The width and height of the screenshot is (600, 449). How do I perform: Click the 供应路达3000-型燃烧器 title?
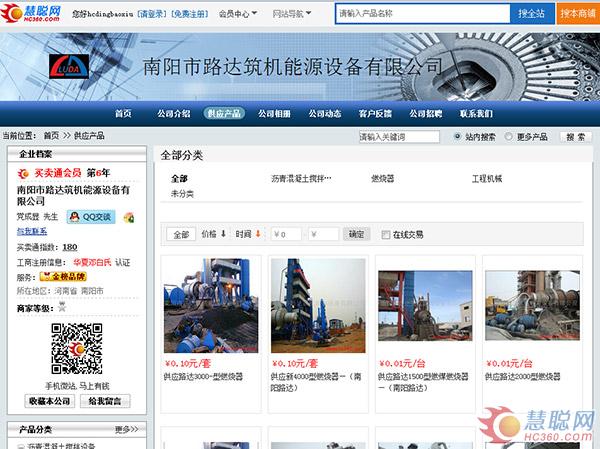click(x=203, y=377)
